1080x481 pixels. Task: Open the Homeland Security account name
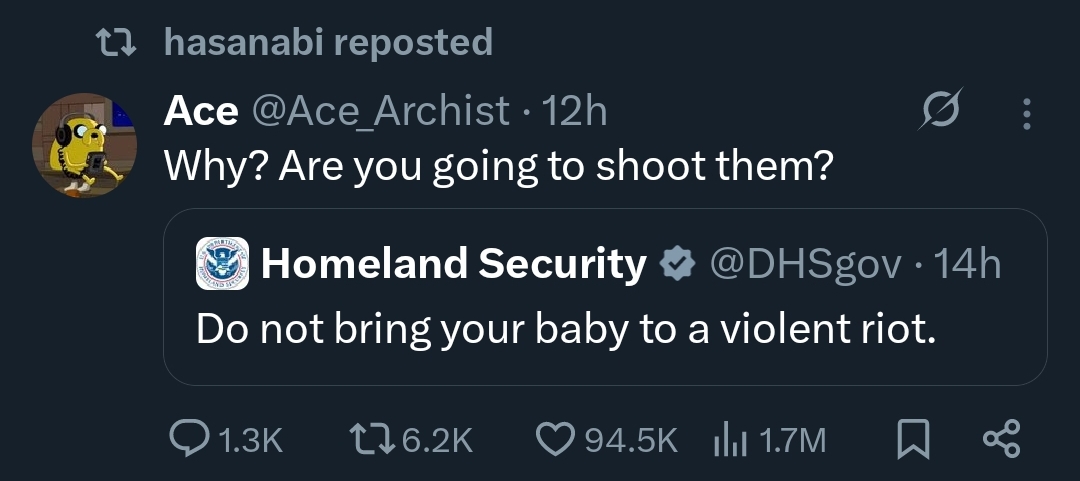click(x=453, y=264)
